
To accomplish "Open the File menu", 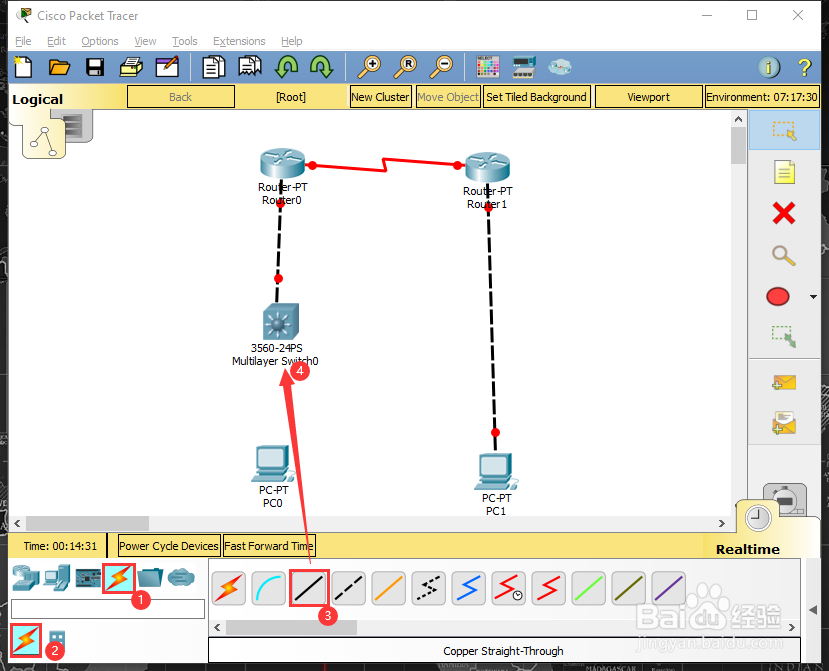I will click(23, 41).
